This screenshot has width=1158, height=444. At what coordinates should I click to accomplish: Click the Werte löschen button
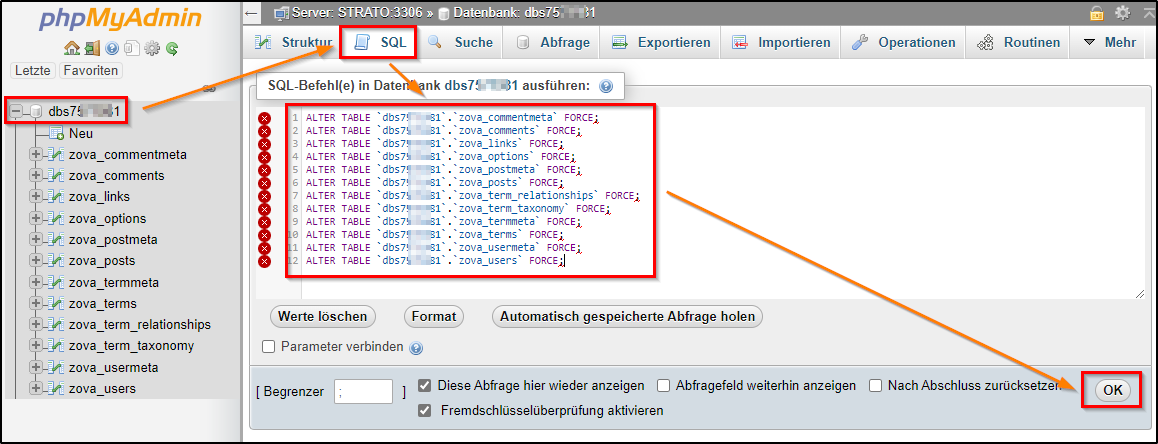pos(323,316)
